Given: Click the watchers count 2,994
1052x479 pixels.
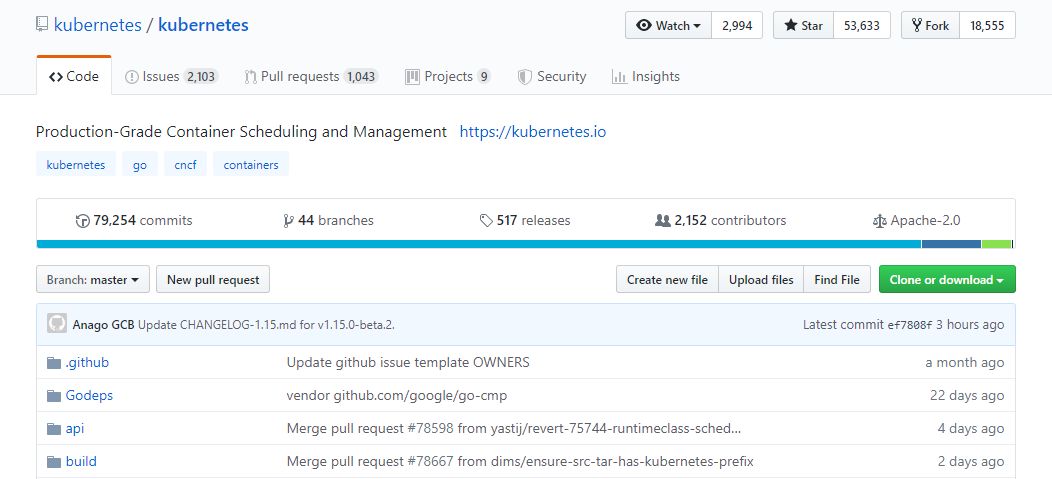Looking at the screenshot, I should click(x=737, y=25).
